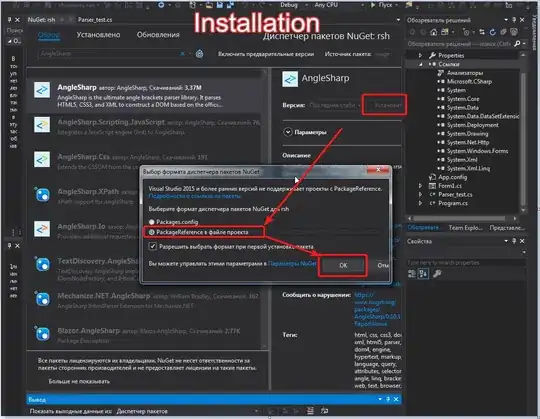
Task: Open the Параметры NuGet link
Action: click(292, 264)
